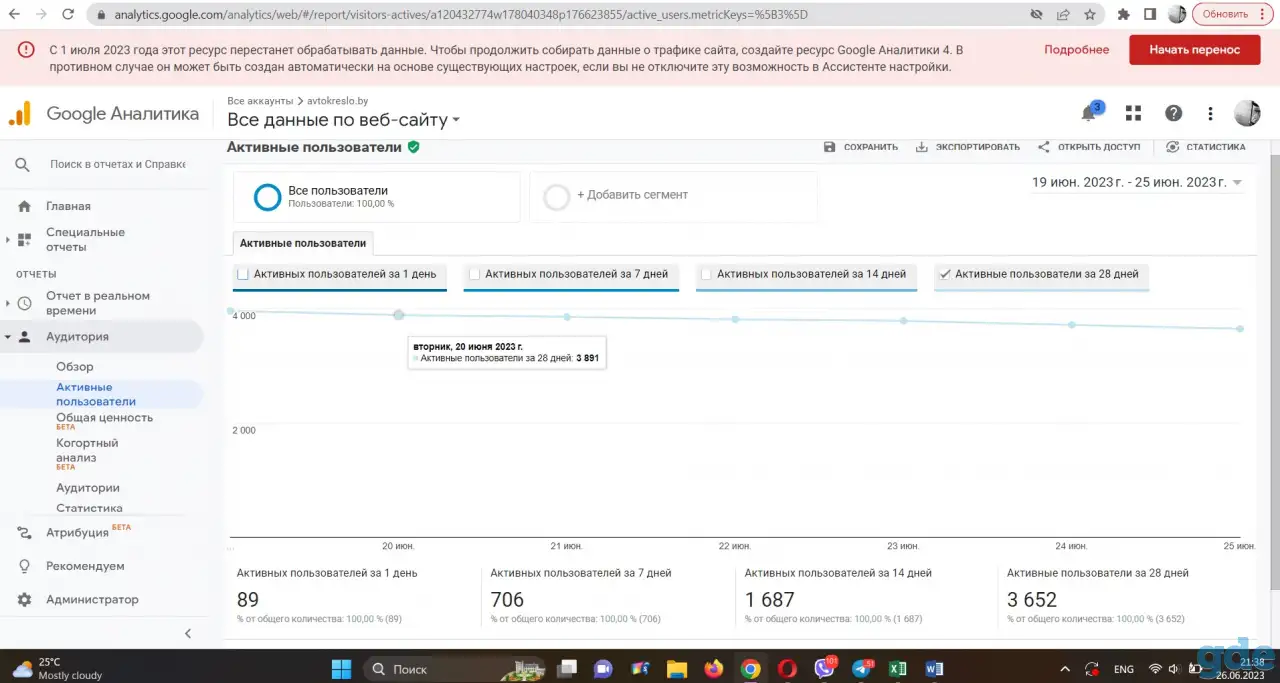Follow the 'Подробнее' link in the banner
This screenshot has height=683, width=1280.
pos(1077,50)
